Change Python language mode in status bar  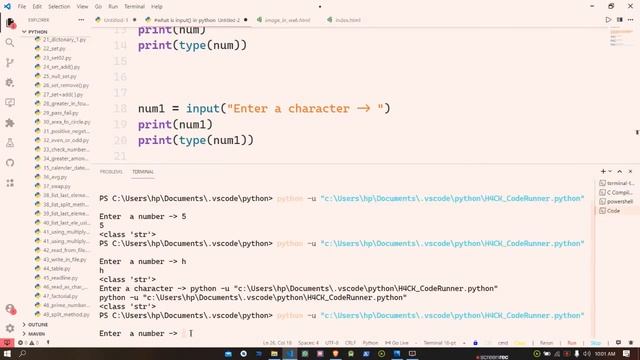pyautogui.click(x=370, y=343)
